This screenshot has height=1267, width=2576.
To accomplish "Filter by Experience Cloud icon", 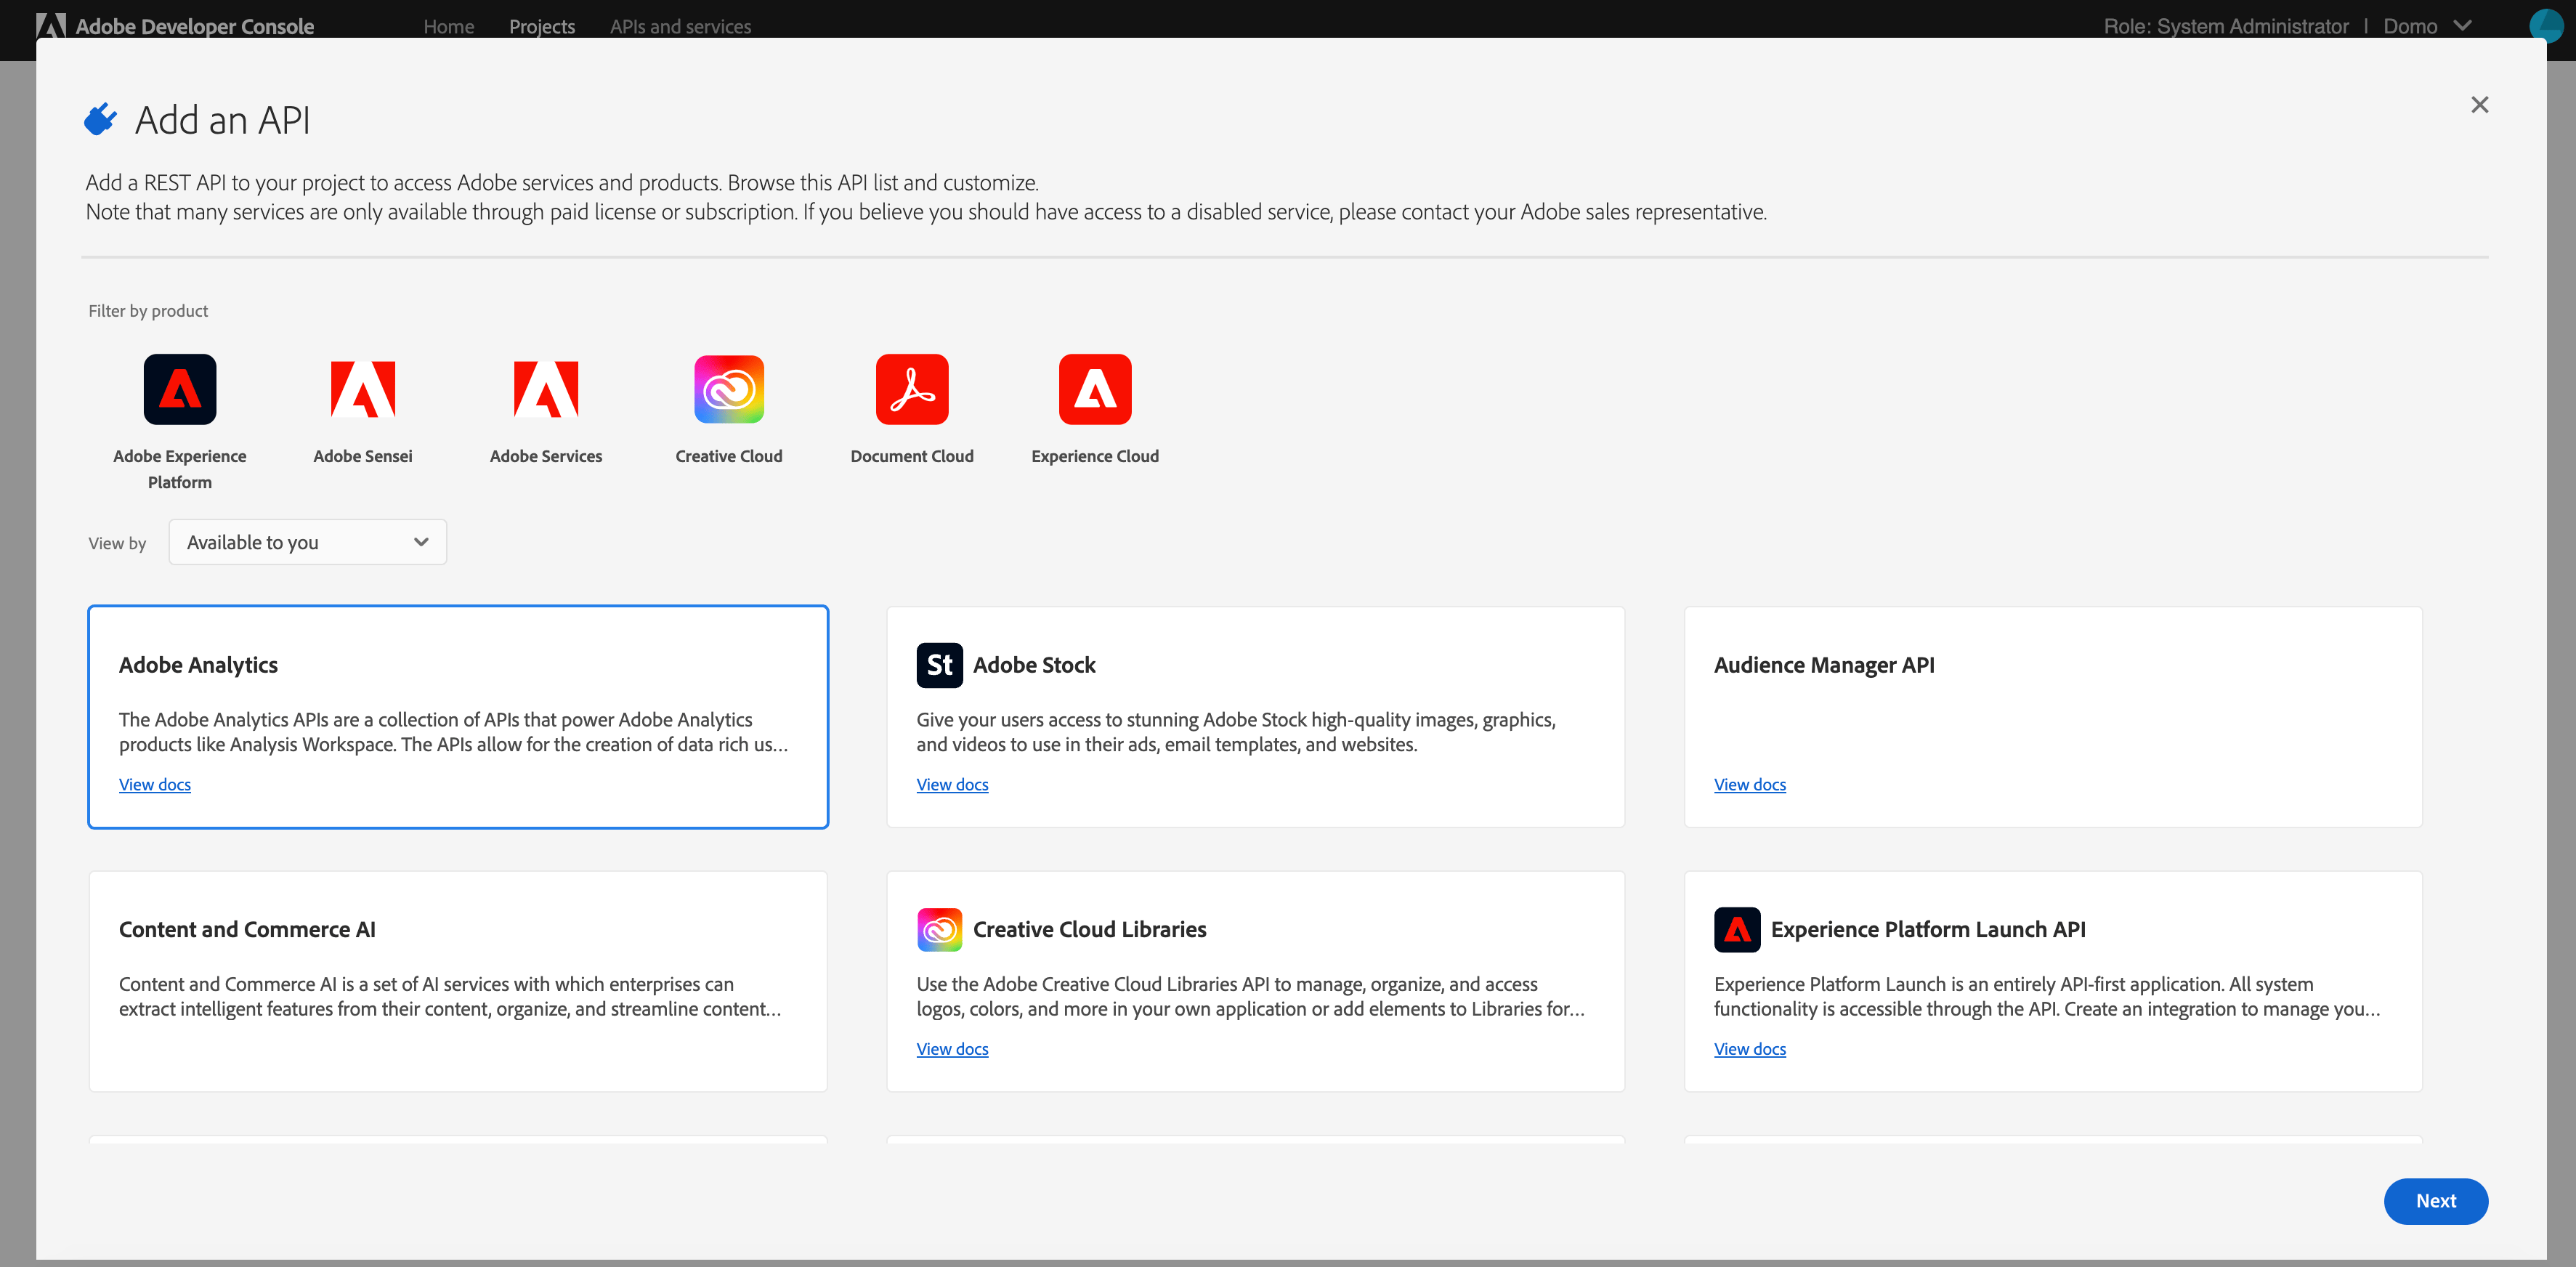I will coord(1095,389).
